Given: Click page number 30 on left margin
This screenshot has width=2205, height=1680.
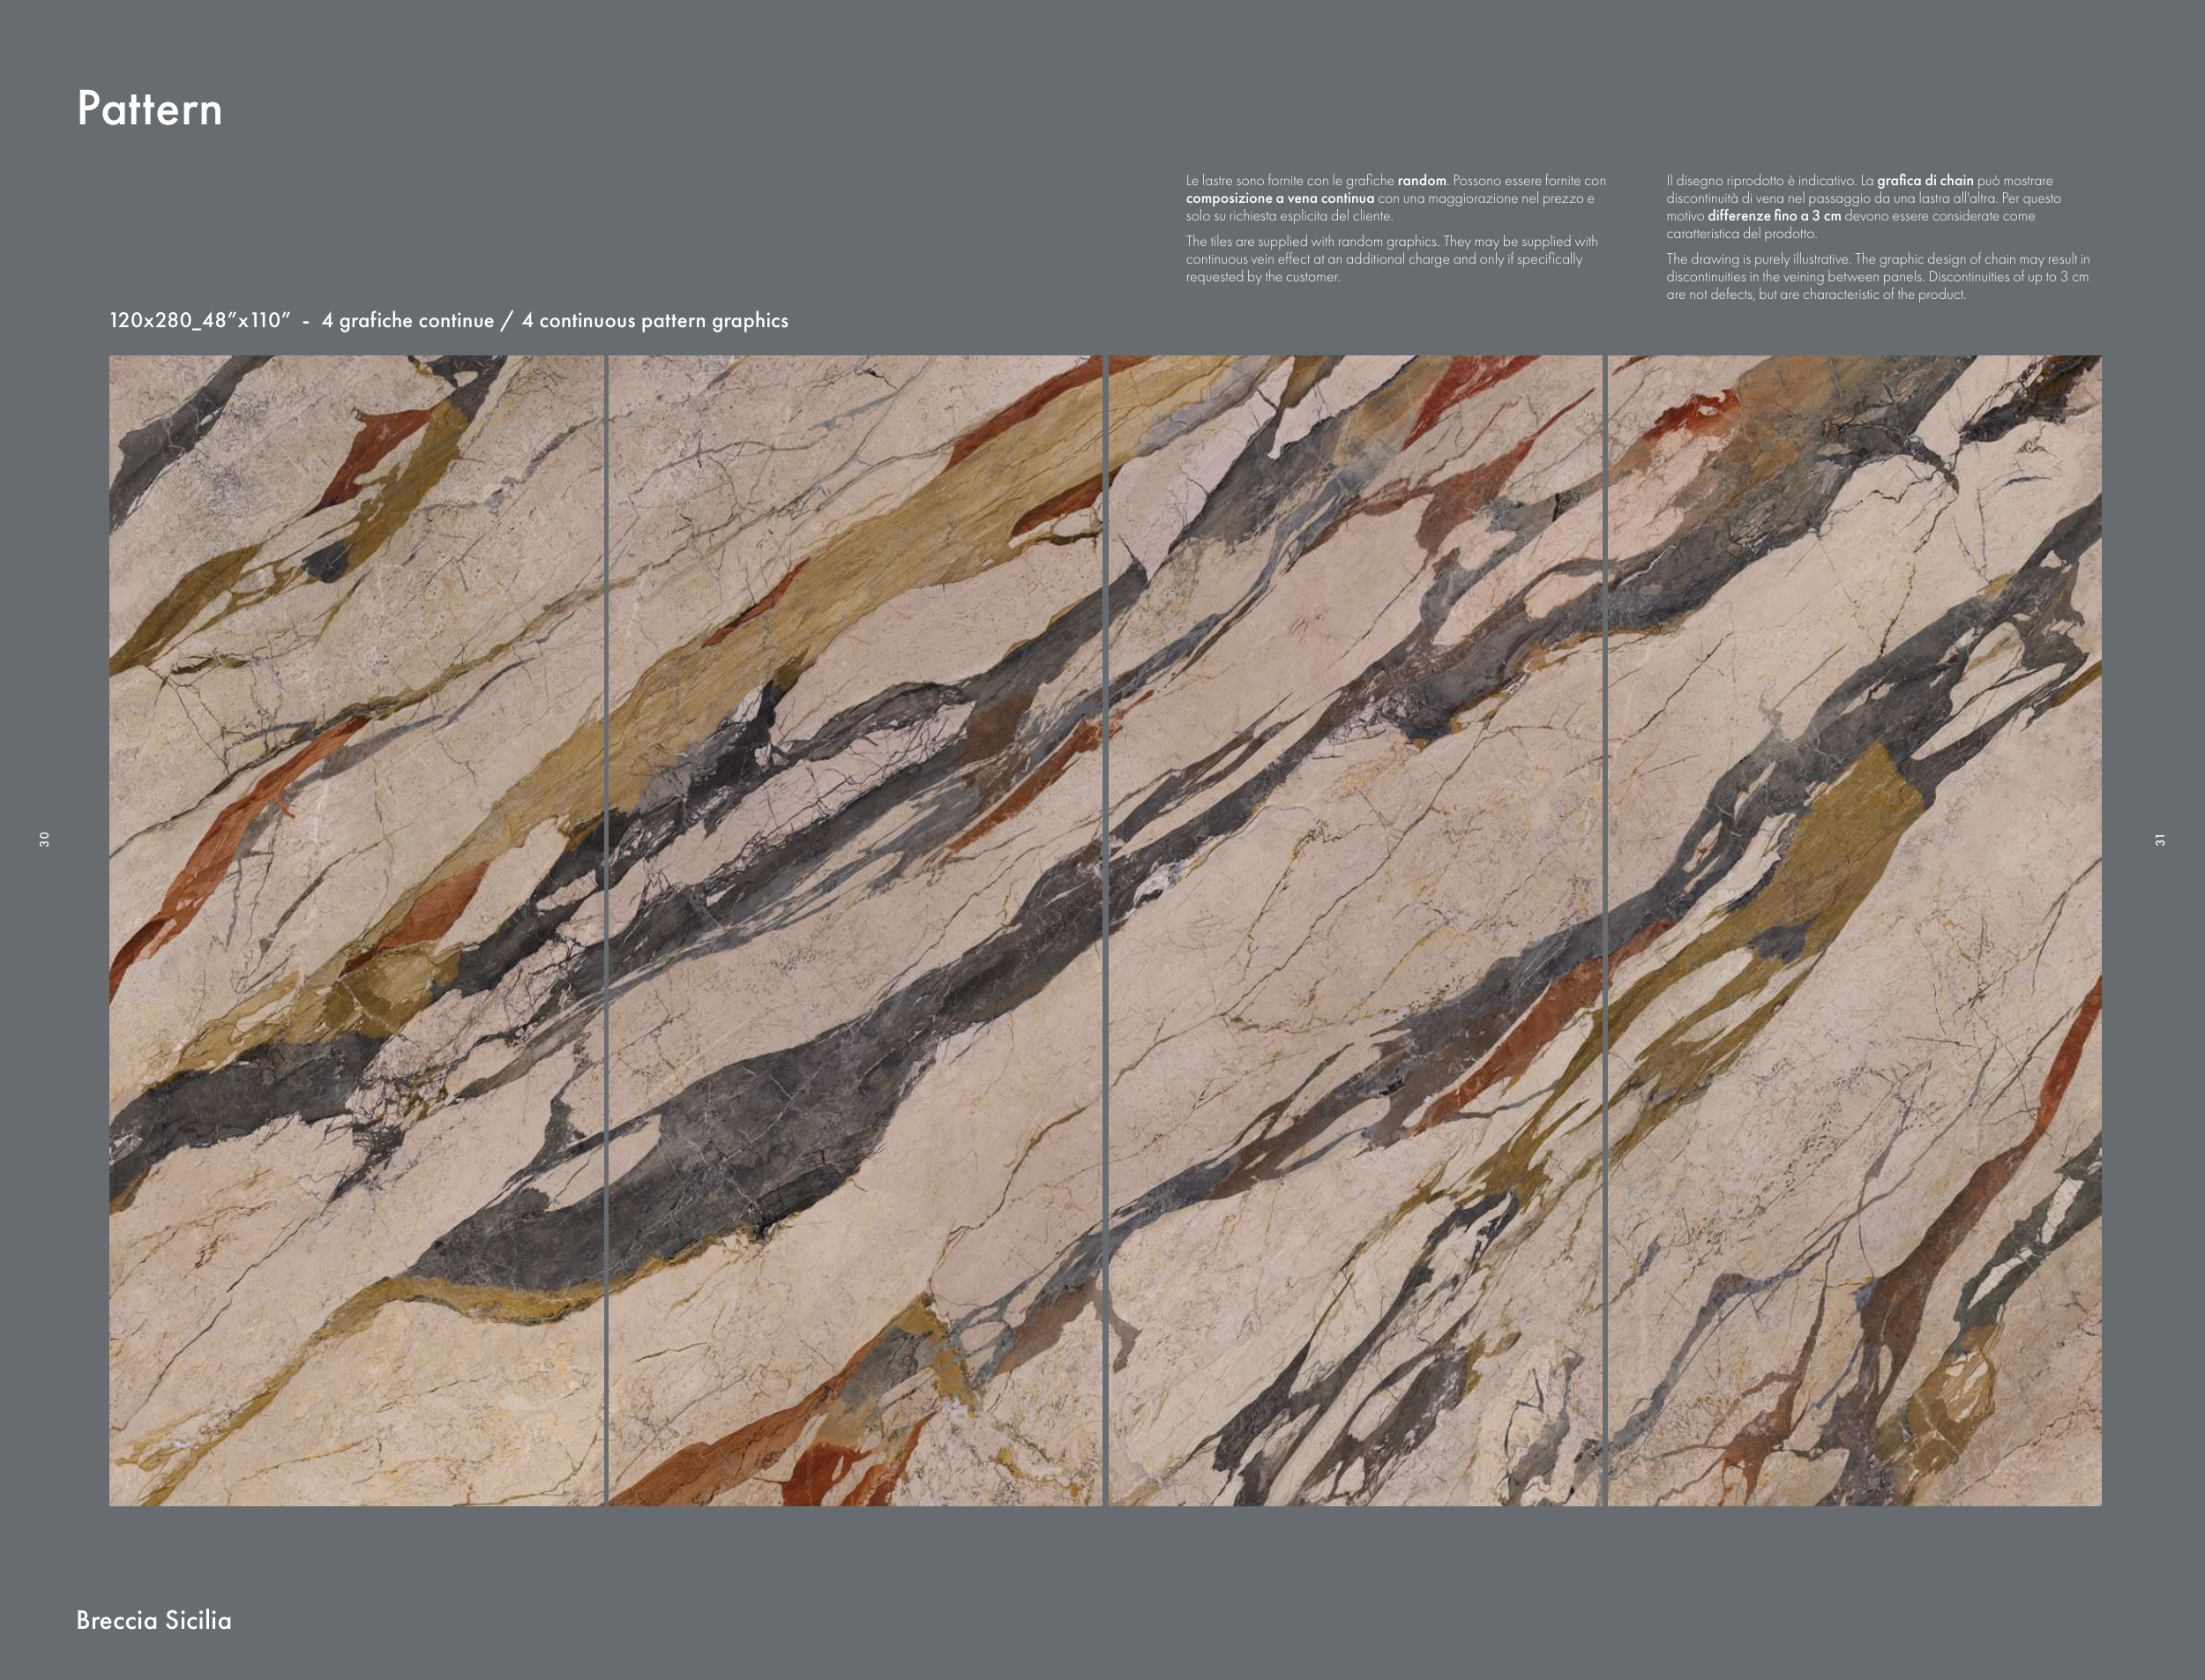Looking at the screenshot, I should [x=44, y=839].
